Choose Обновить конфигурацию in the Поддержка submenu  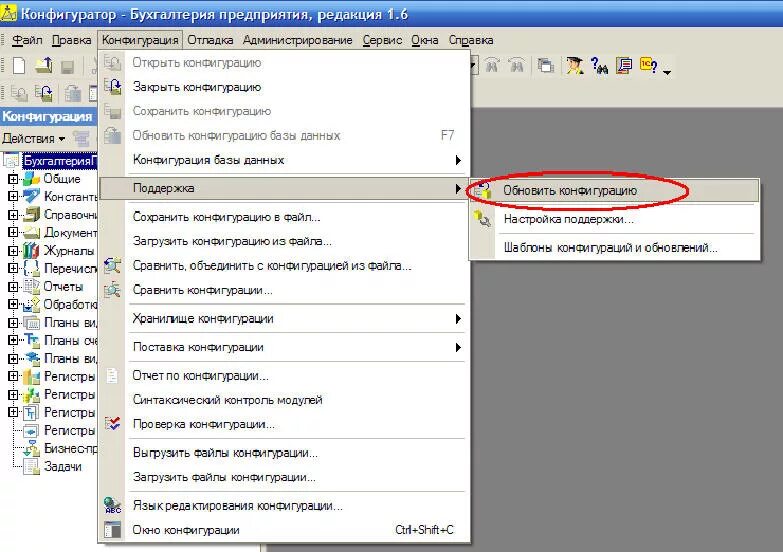tap(614, 190)
